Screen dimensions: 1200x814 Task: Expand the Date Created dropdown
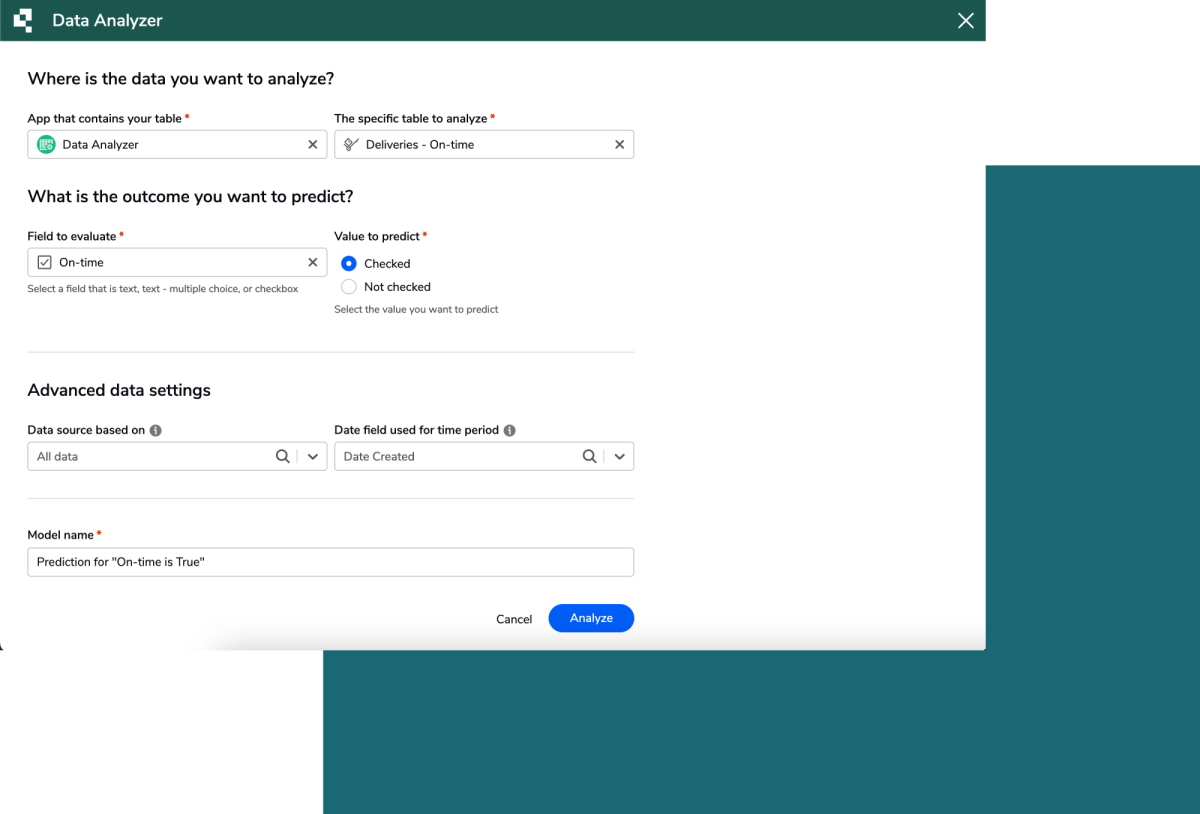tap(620, 456)
